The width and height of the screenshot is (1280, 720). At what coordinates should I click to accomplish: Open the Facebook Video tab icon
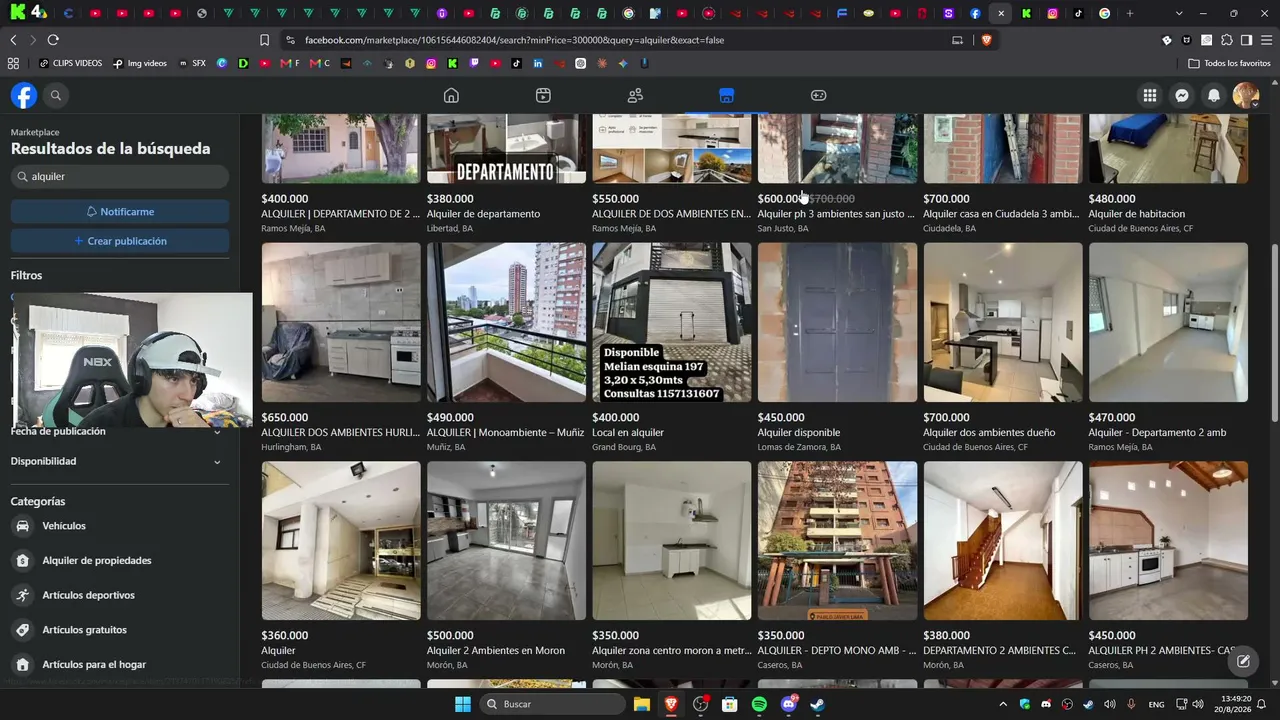click(543, 95)
